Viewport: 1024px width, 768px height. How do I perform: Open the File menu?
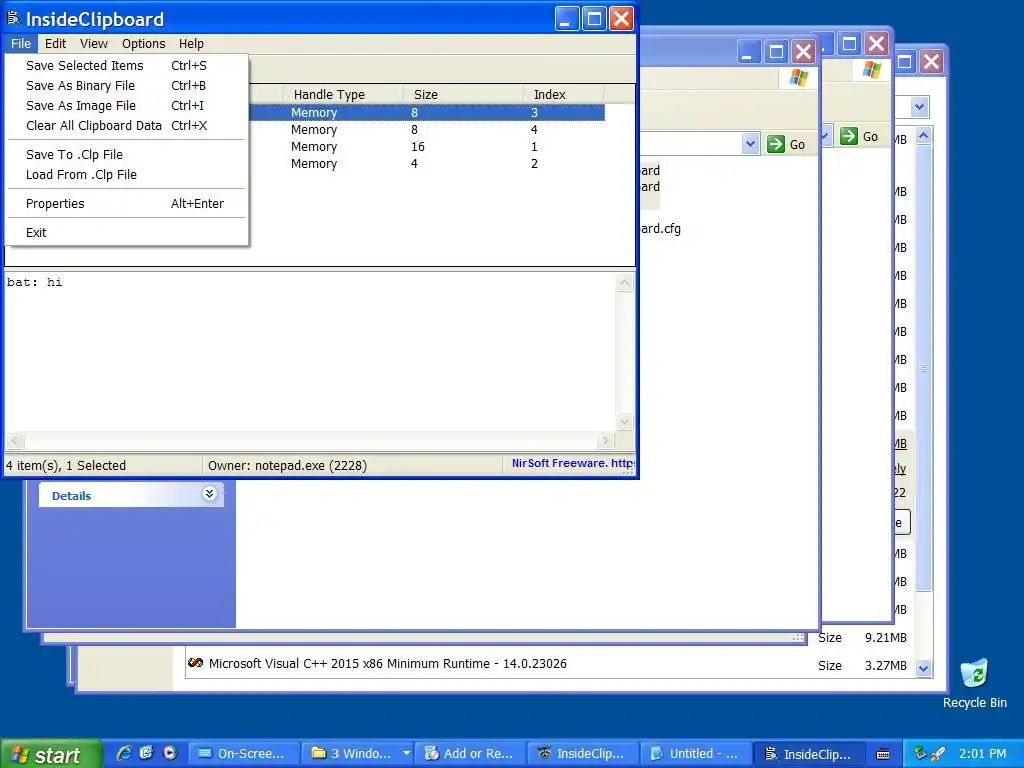[x=21, y=44]
